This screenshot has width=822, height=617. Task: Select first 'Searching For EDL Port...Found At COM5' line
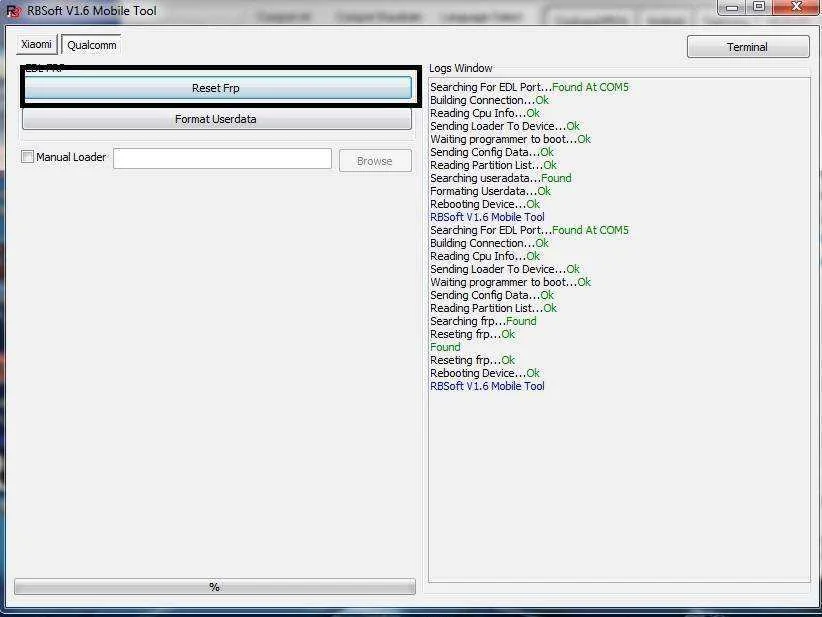pos(529,87)
